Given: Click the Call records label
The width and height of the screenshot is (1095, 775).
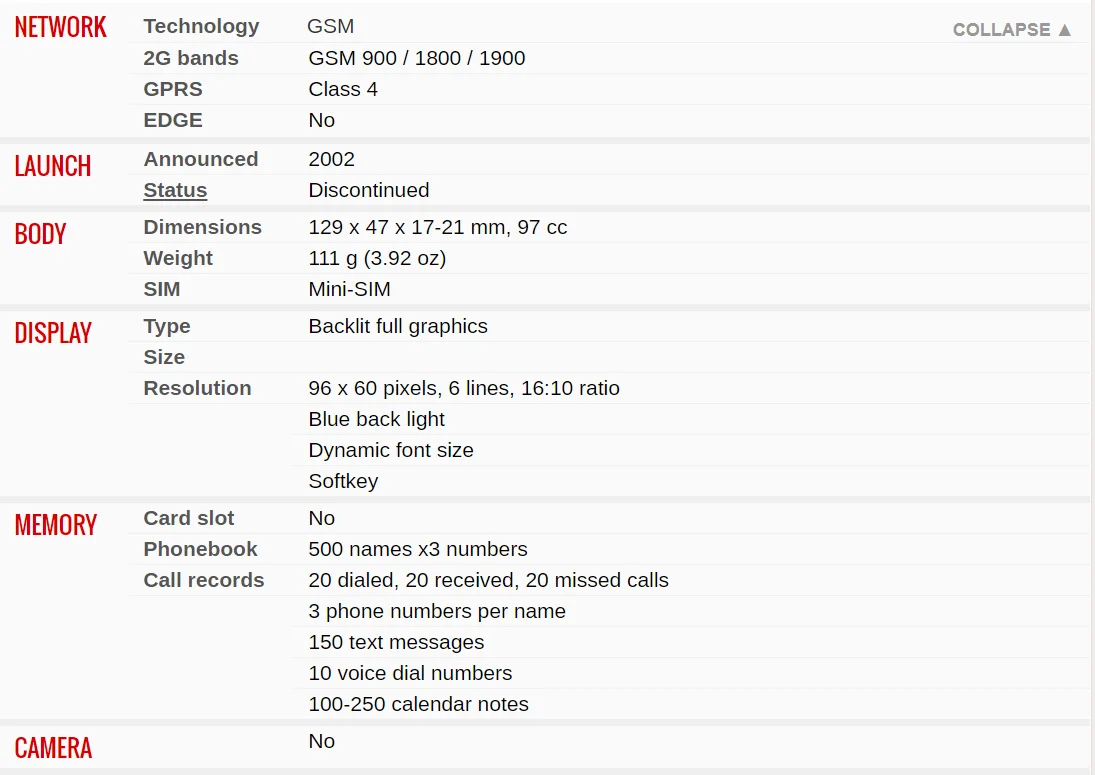Looking at the screenshot, I should (x=204, y=580).
